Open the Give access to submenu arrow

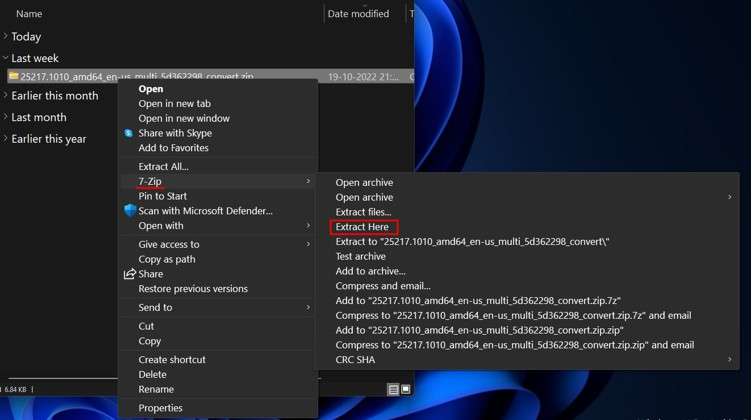(x=308, y=244)
